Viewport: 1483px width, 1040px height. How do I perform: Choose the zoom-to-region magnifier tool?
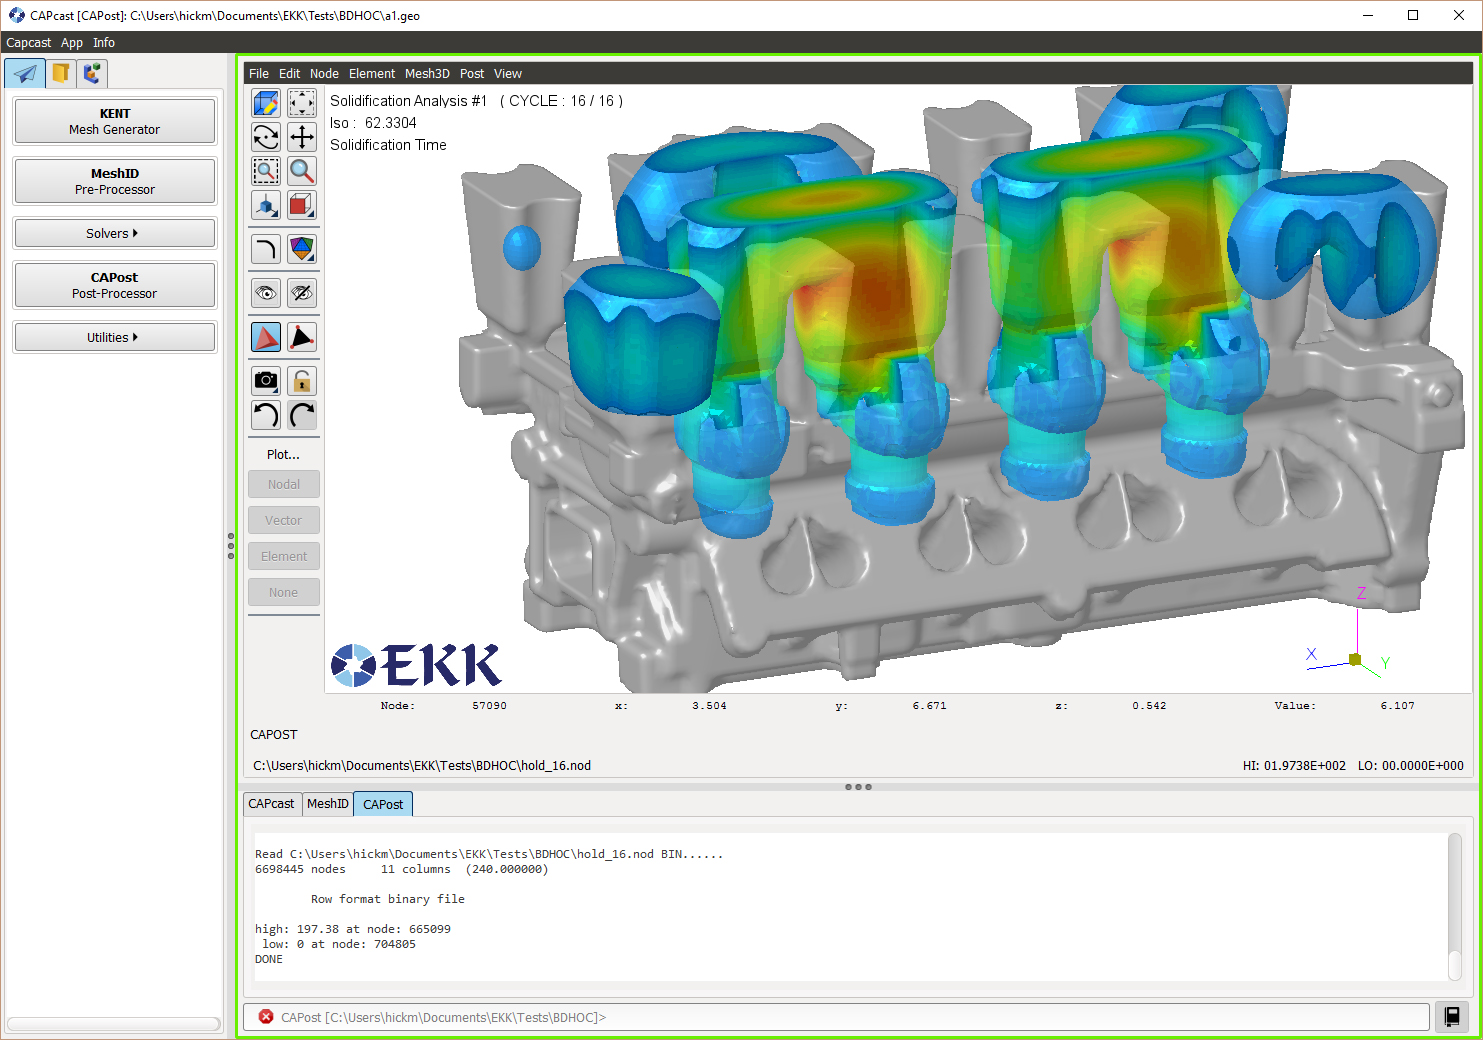coord(266,171)
